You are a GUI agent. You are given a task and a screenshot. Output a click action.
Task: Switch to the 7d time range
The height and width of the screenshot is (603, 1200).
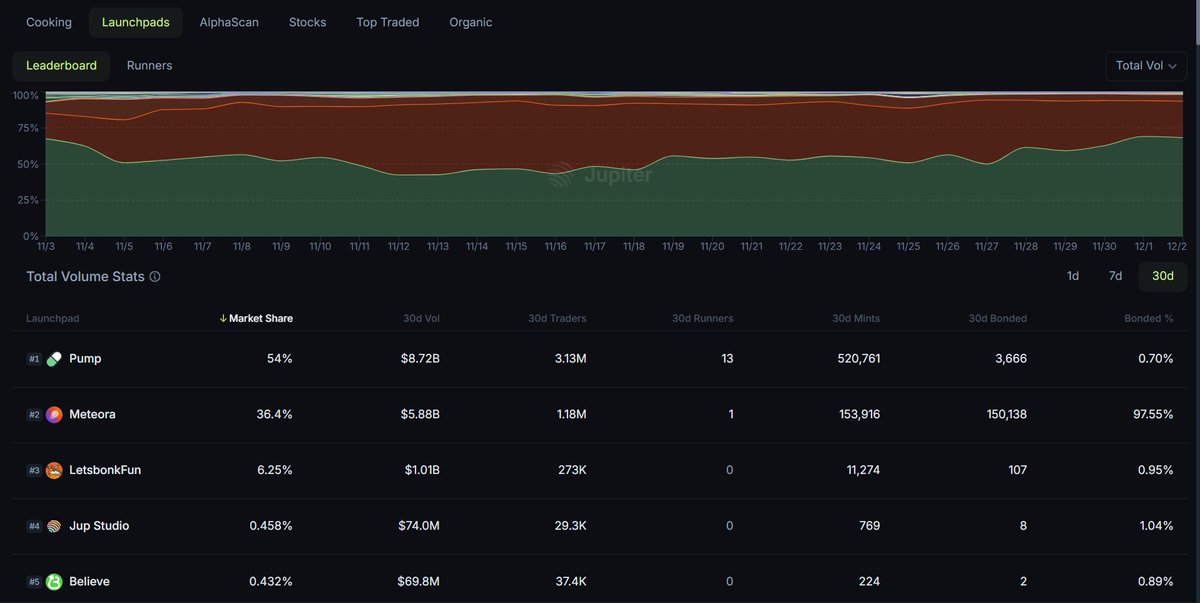tap(1114, 275)
